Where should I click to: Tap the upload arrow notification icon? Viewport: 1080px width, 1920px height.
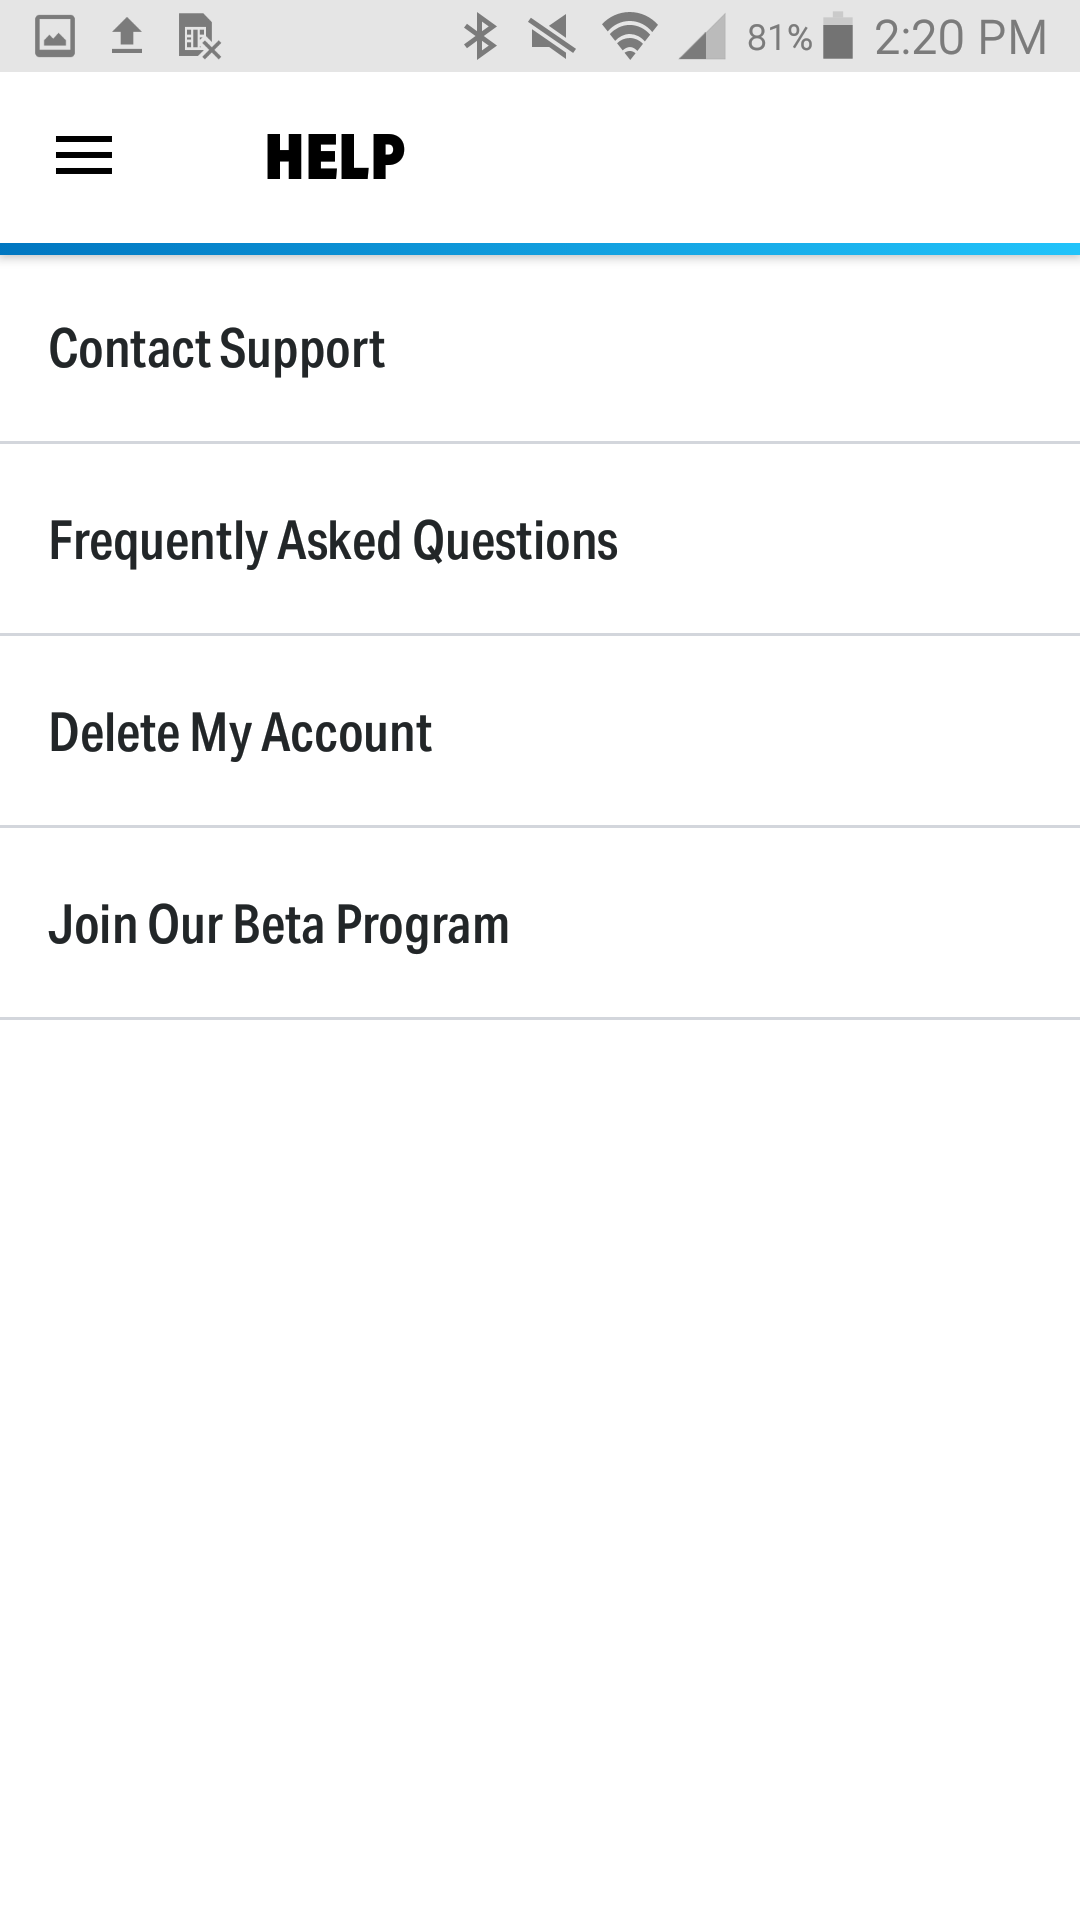coord(127,37)
